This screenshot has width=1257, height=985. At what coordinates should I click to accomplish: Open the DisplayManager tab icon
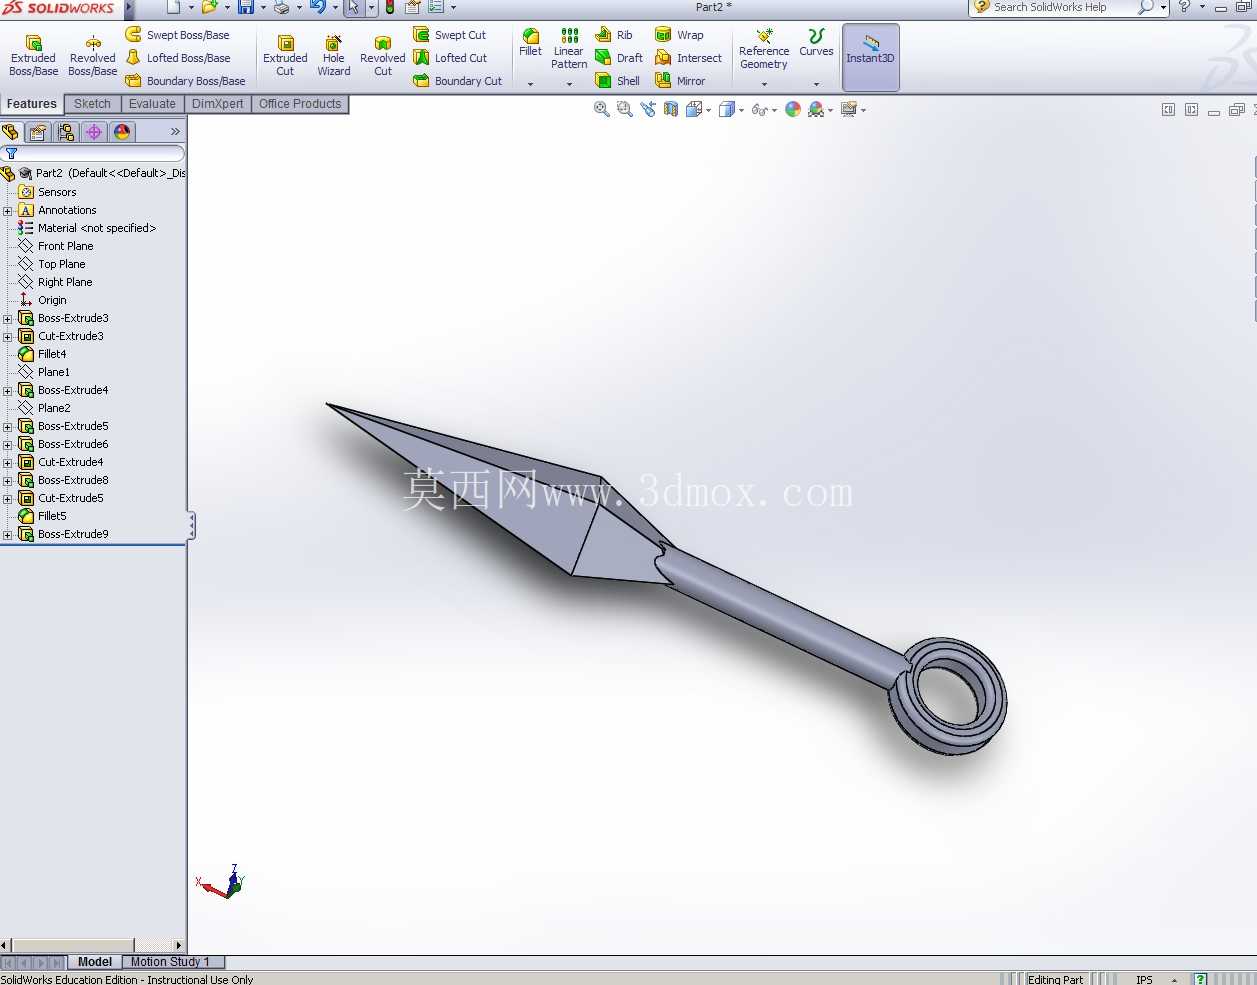(x=122, y=132)
